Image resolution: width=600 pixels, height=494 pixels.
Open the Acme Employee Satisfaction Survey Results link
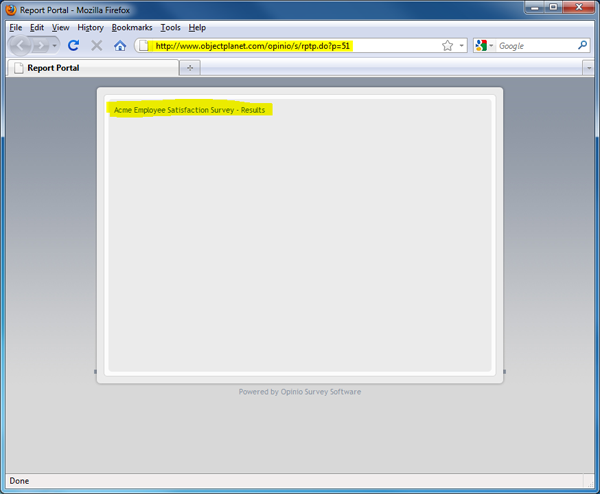[190, 110]
